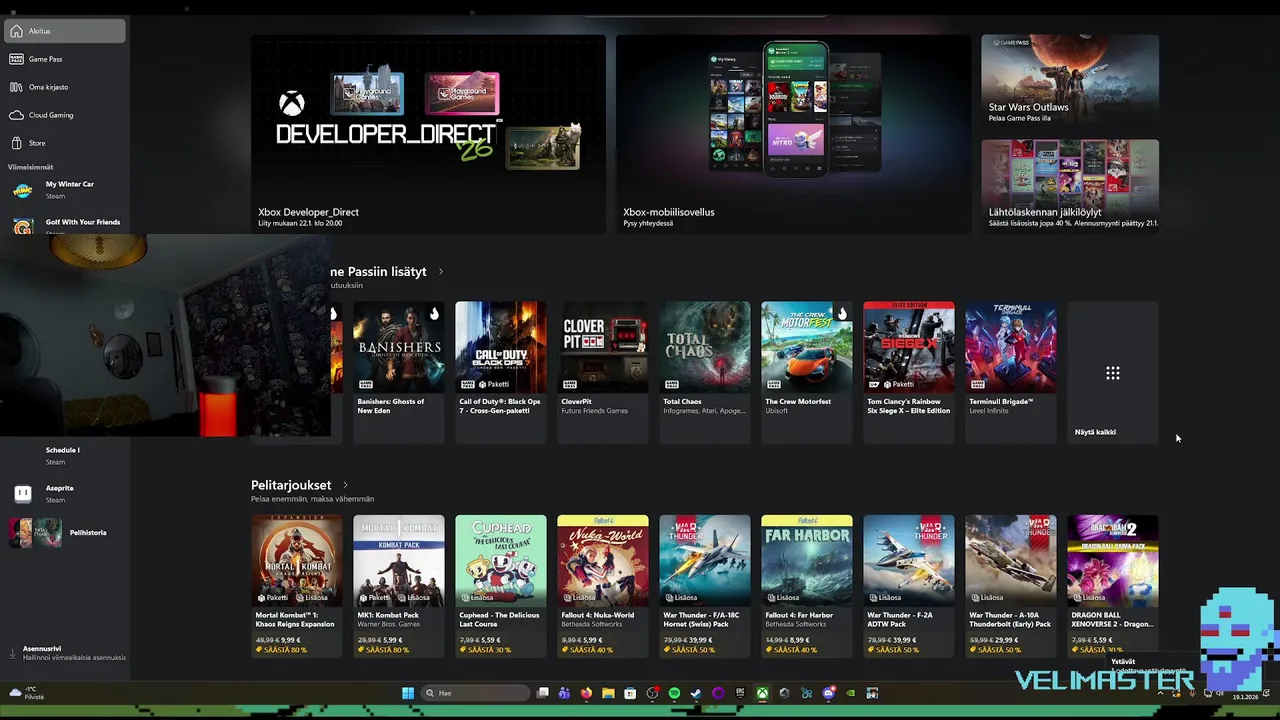Click the purple circle taskbar icon
Viewport: 1280px width, 720px height.
click(x=718, y=693)
